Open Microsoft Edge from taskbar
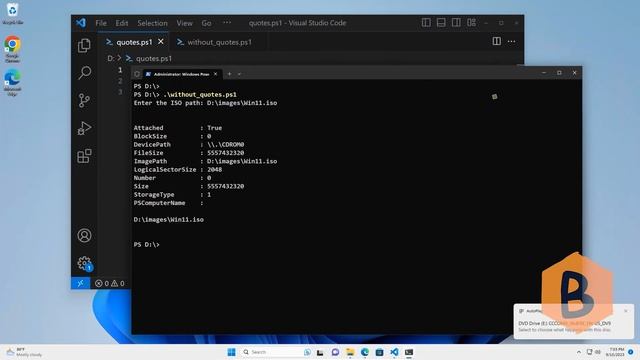640x360 pixels. tap(365, 352)
